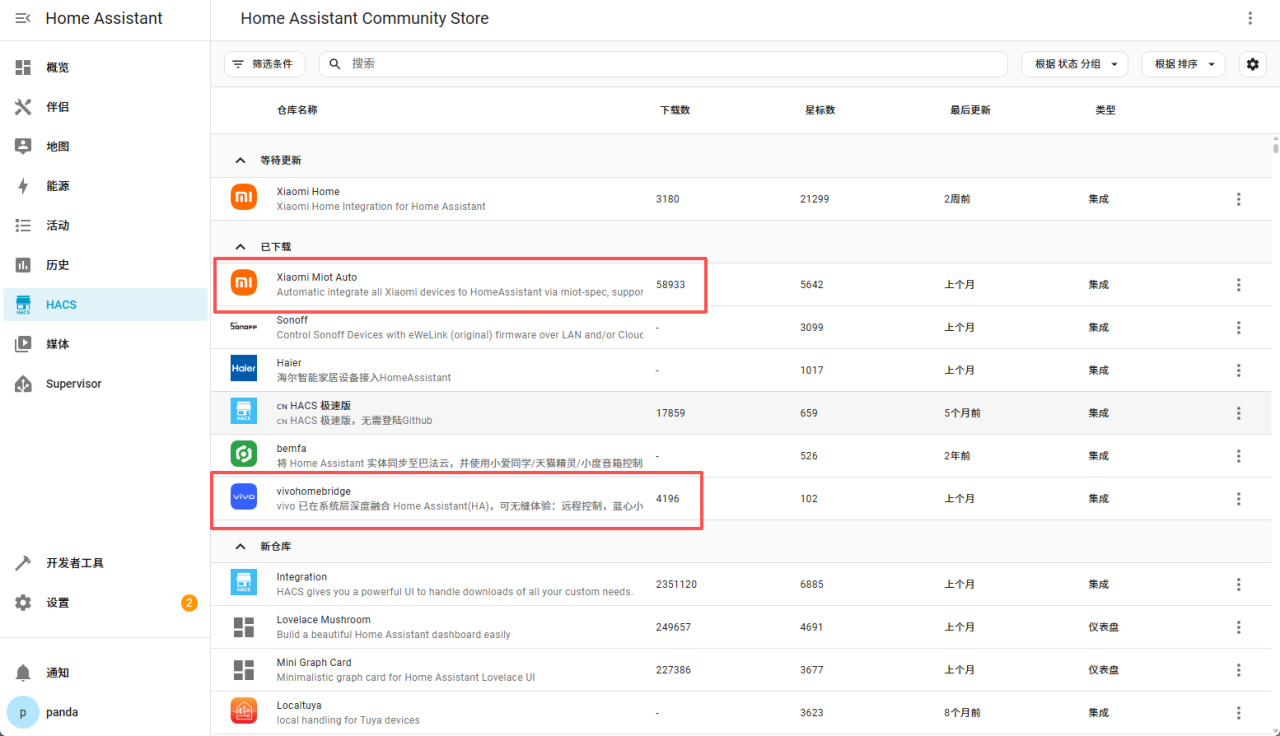Image resolution: width=1280 pixels, height=736 pixels.
Task: Open the Xiaomi Miot Auto repository name
Action: point(317,277)
